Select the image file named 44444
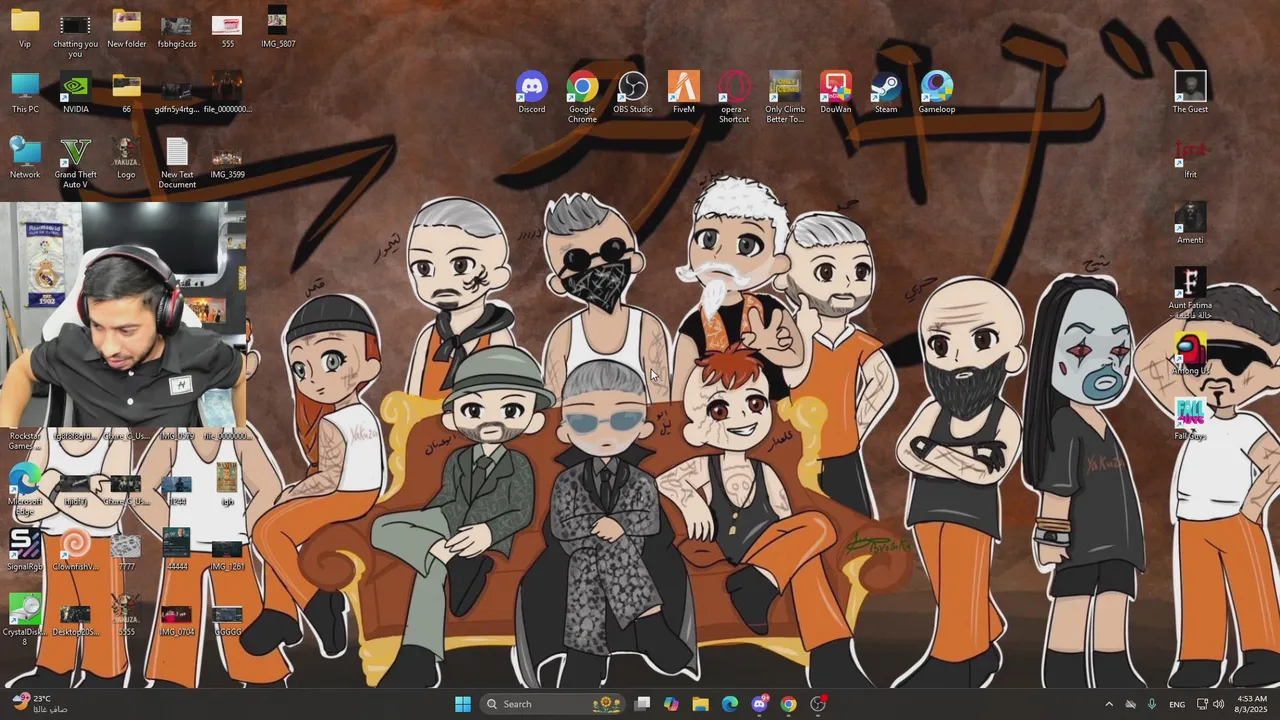The width and height of the screenshot is (1280, 720). (177, 550)
